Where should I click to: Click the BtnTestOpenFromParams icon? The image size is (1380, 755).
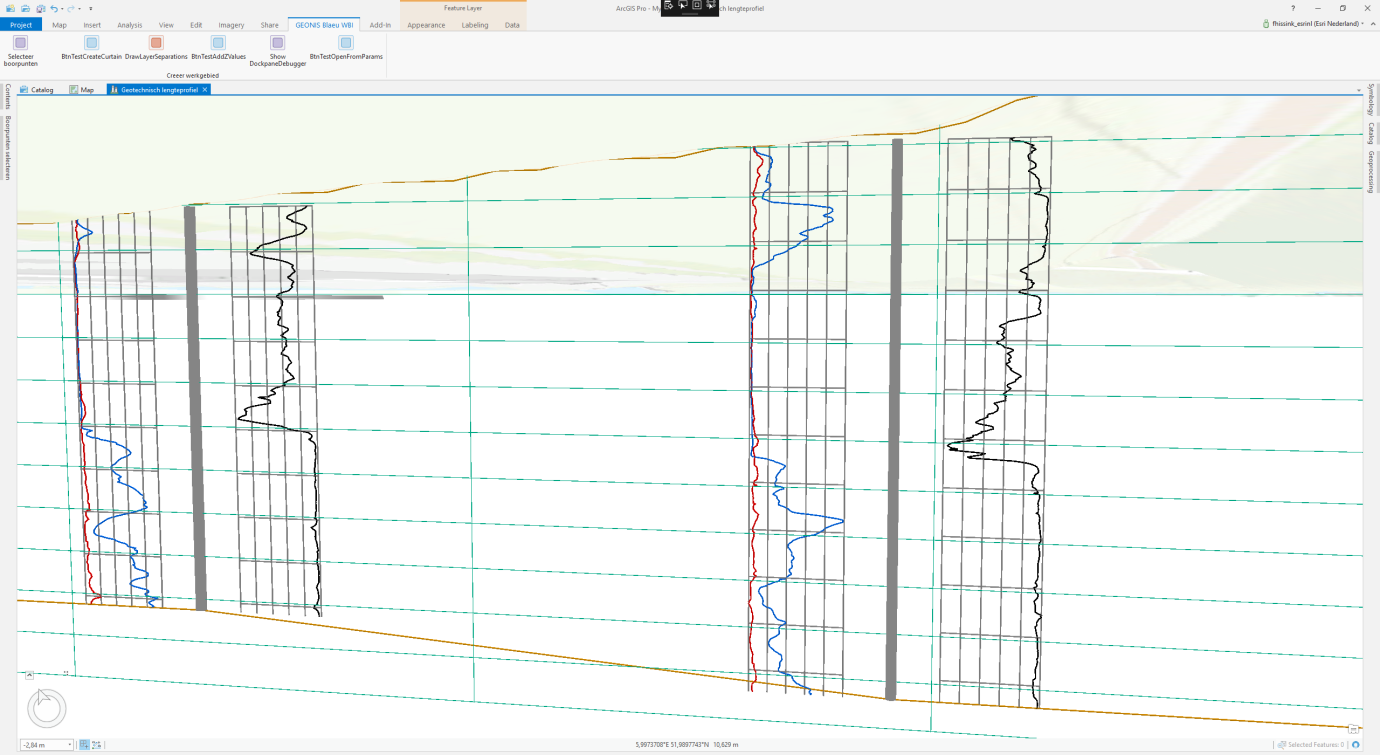click(x=346, y=42)
